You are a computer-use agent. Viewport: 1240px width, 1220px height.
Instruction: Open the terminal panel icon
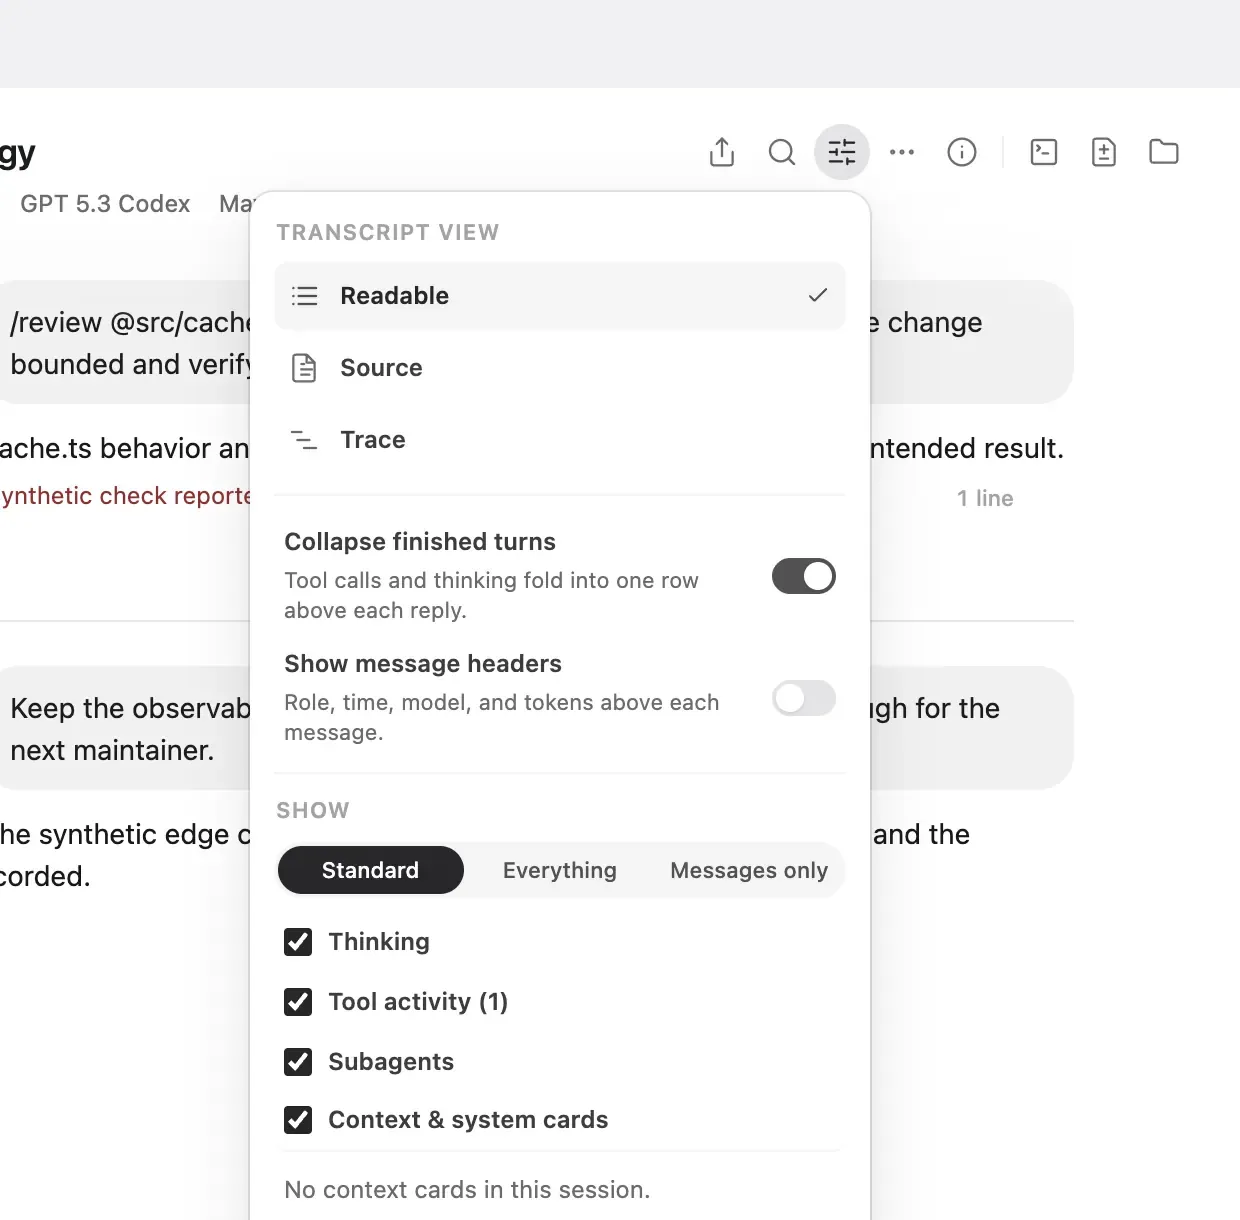(x=1044, y=152)
